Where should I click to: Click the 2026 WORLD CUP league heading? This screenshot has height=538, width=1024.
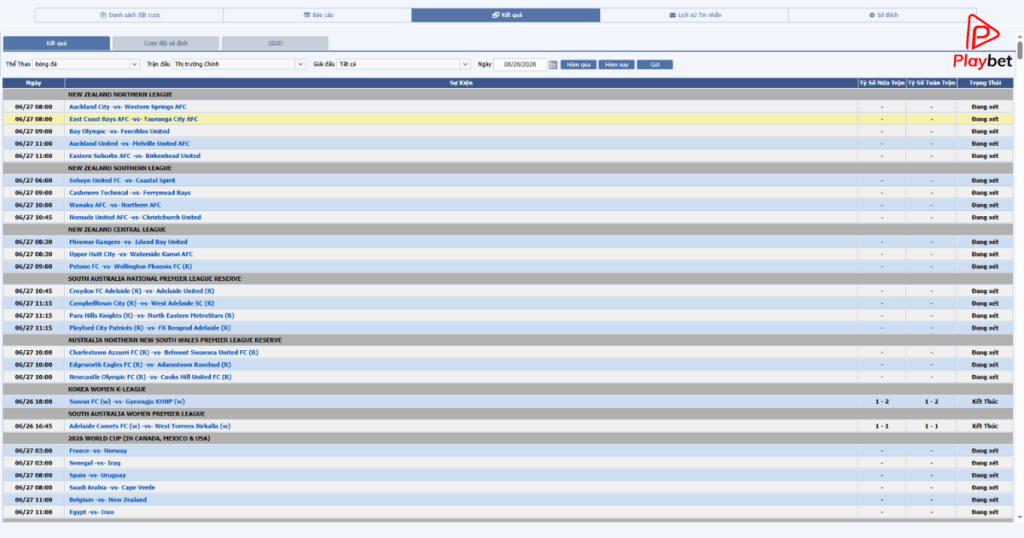pos(139,439)
